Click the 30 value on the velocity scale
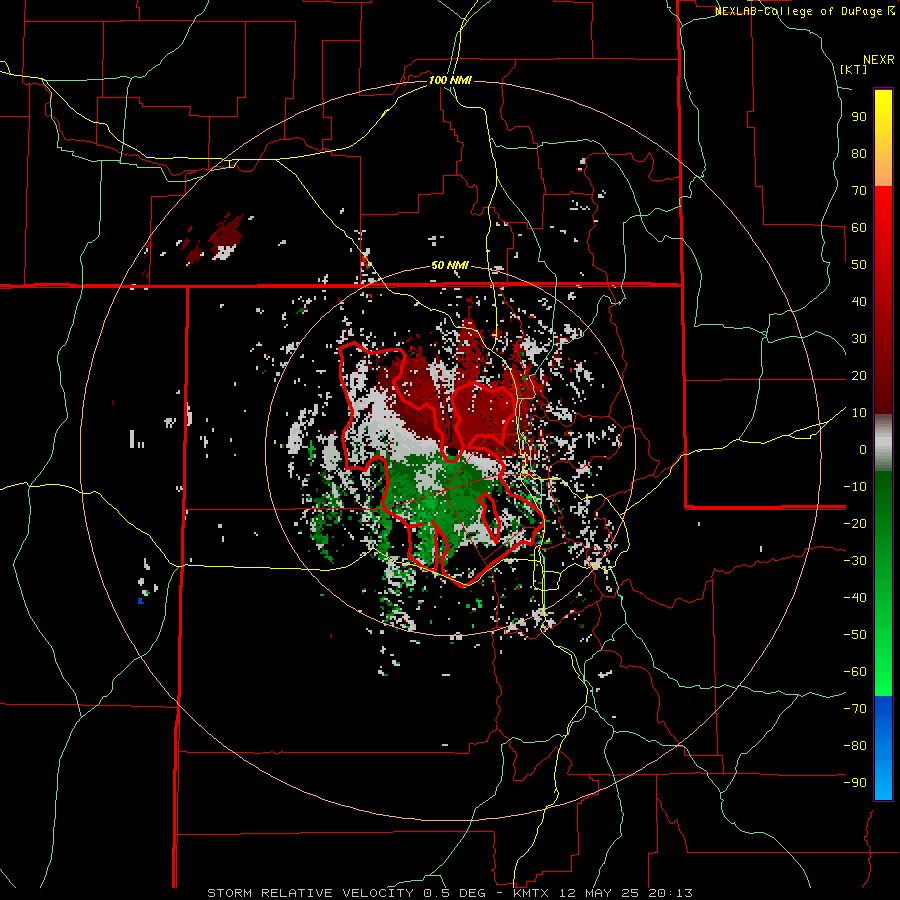 pos(859,339)
